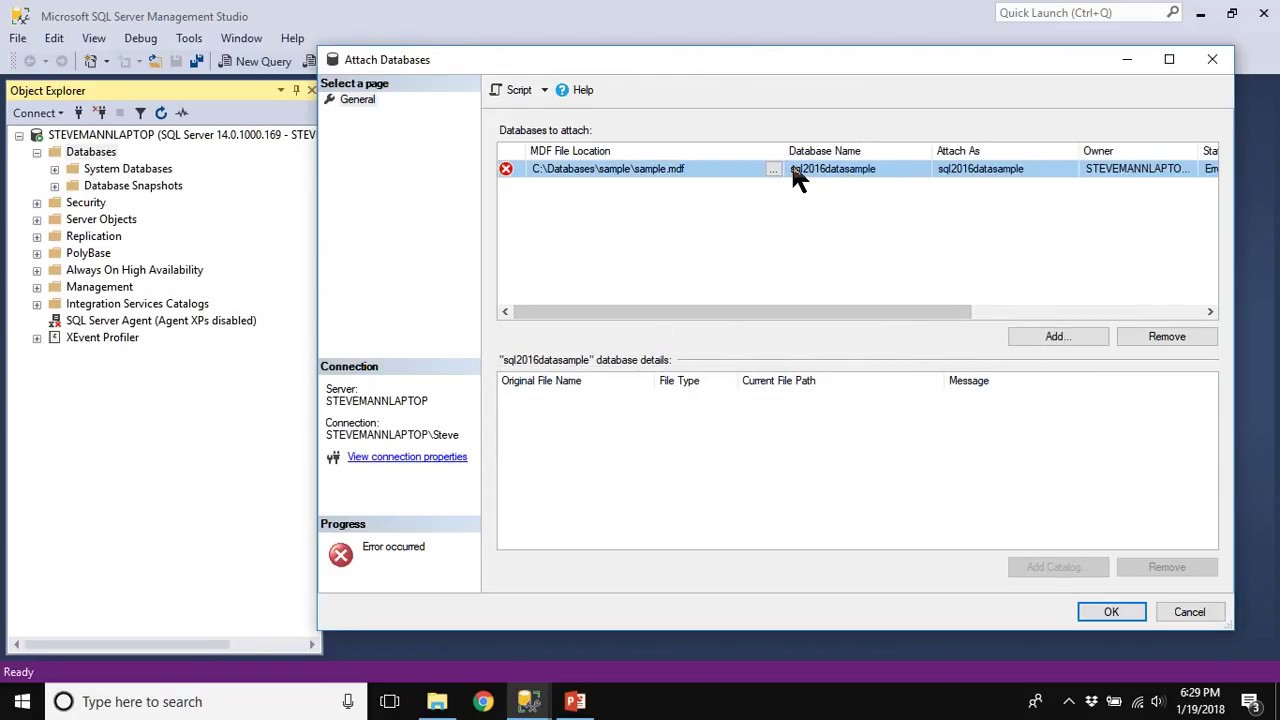The width and height of the screenshot is (1280, 720).
Task: Click the Script button in Attach Databases
Action: click(512, 90)
